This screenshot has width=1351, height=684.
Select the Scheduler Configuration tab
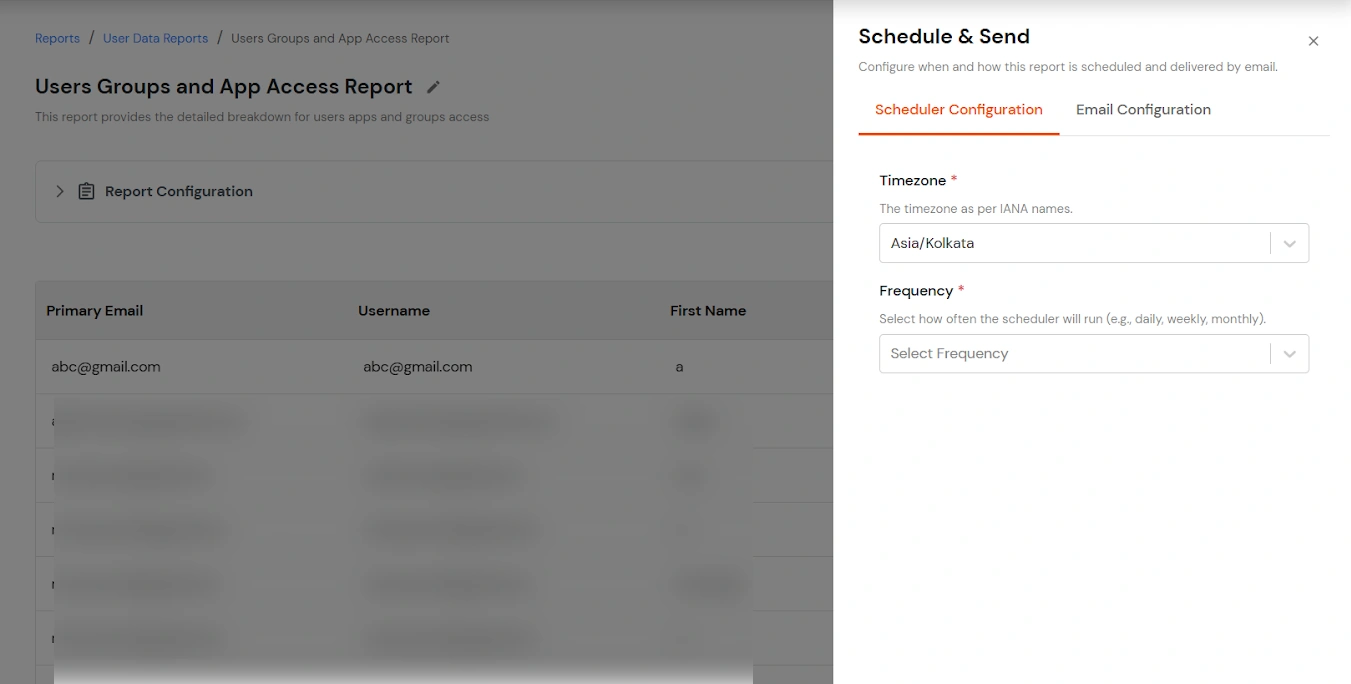(x=958, y=109)
